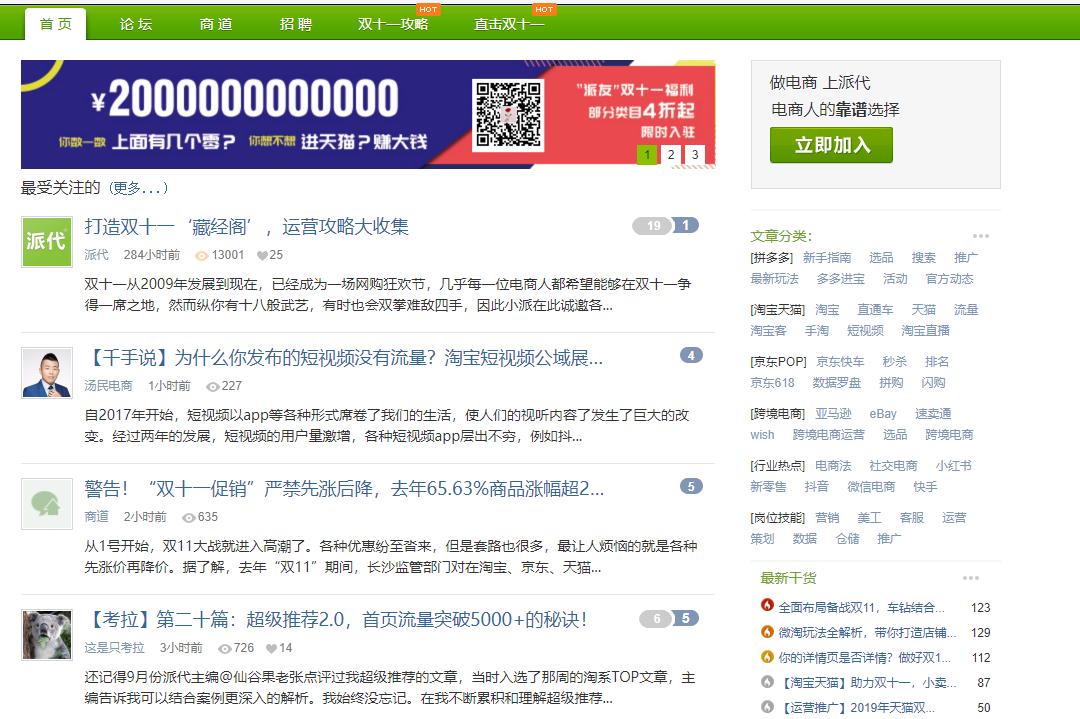Click the 立即加入 green button

831,145
